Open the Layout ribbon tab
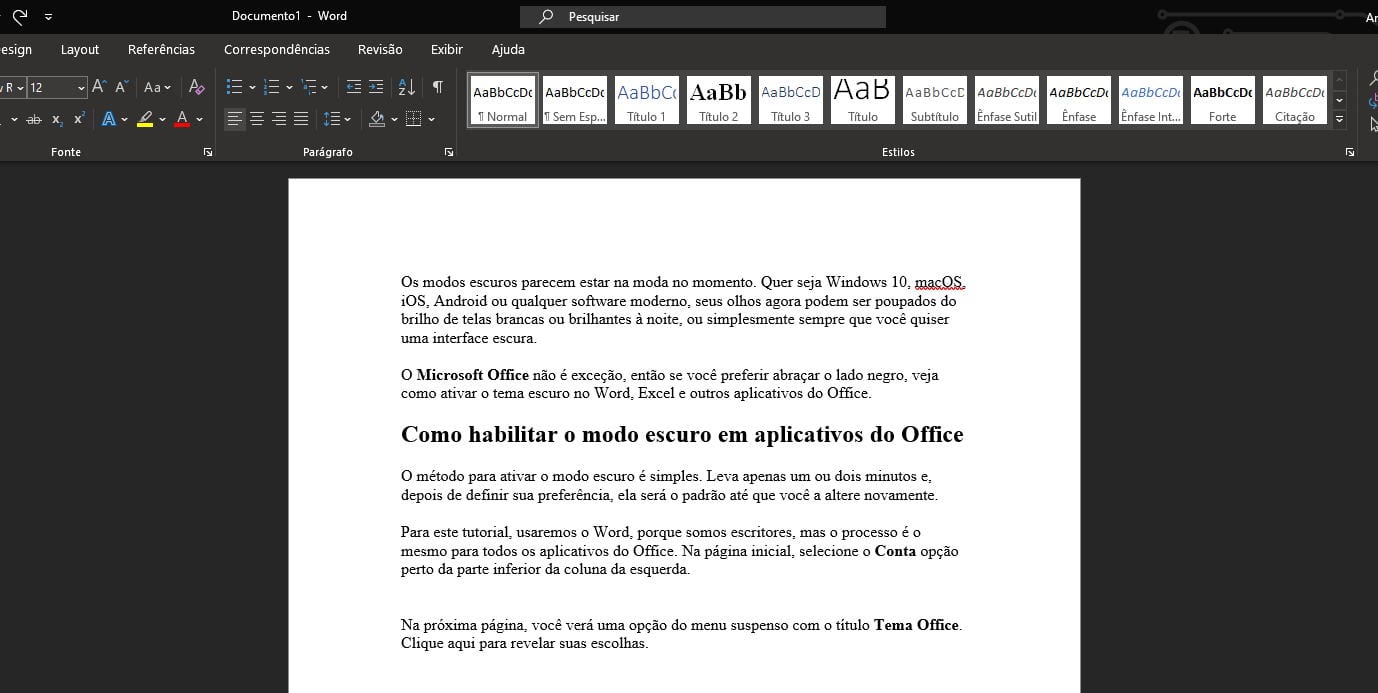 tap(80, 49)
